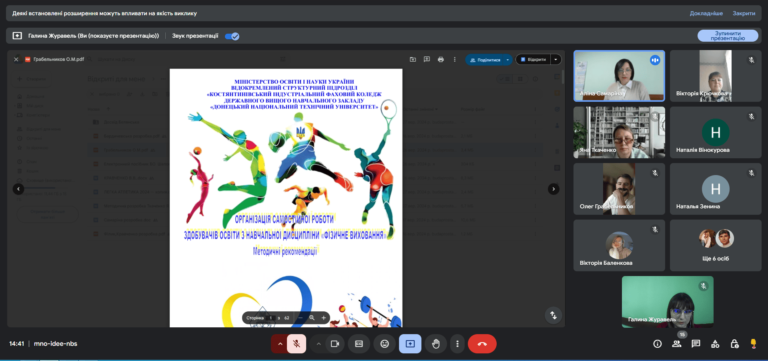Click the presenting screen icon beside Галина Журавель
Image resolution: width=768 pixels, height=361 pixels.
[17, 36]
